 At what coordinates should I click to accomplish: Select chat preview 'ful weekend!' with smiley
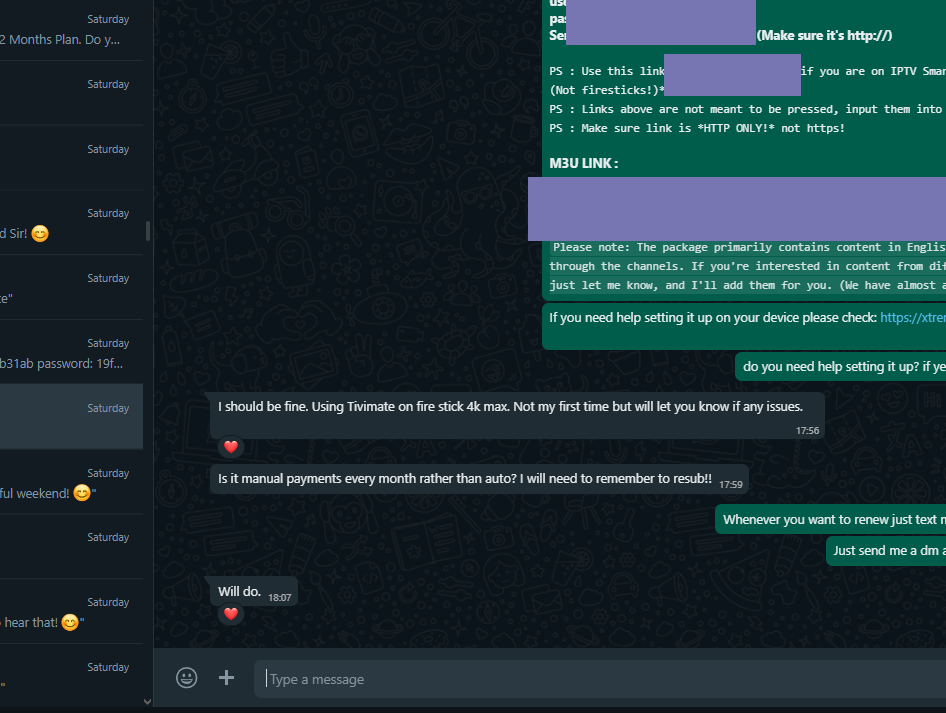[71, 483]
